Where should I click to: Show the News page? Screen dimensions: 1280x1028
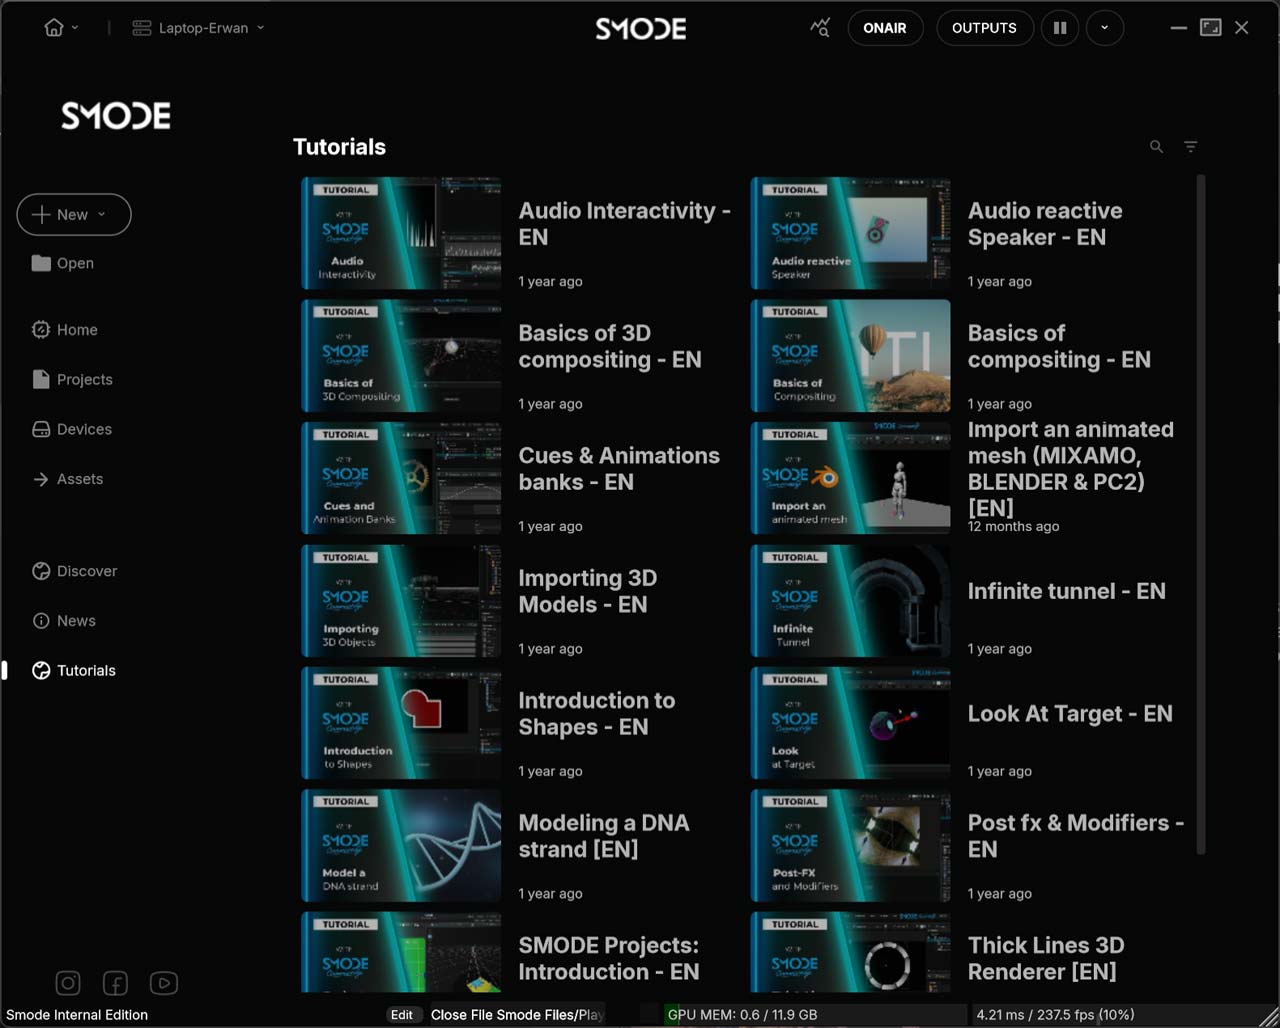click(x=64, y=621)
